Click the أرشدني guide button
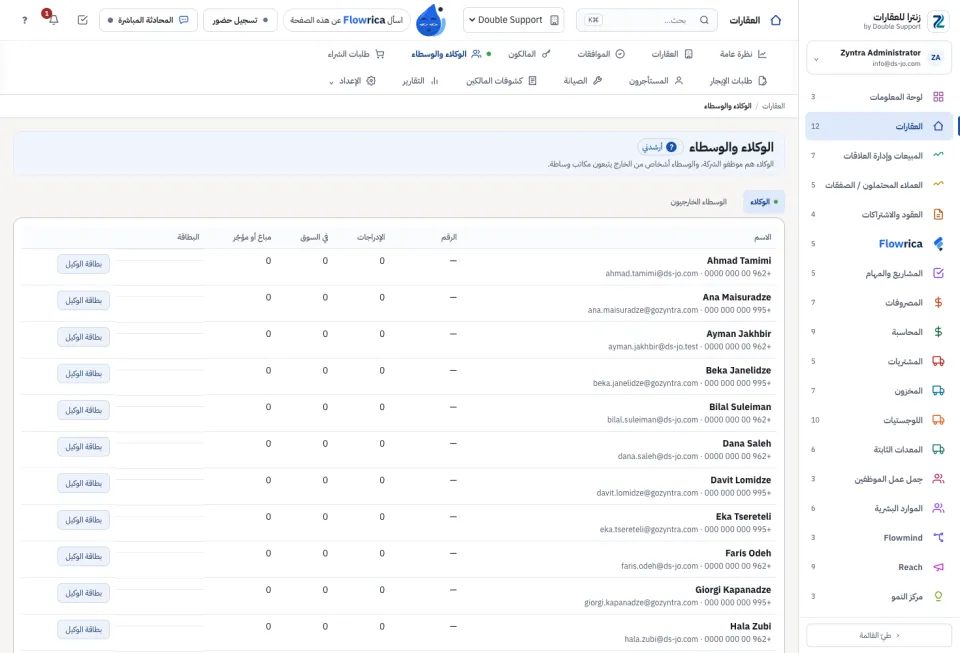Screen dimensions: 960x653 660,147
